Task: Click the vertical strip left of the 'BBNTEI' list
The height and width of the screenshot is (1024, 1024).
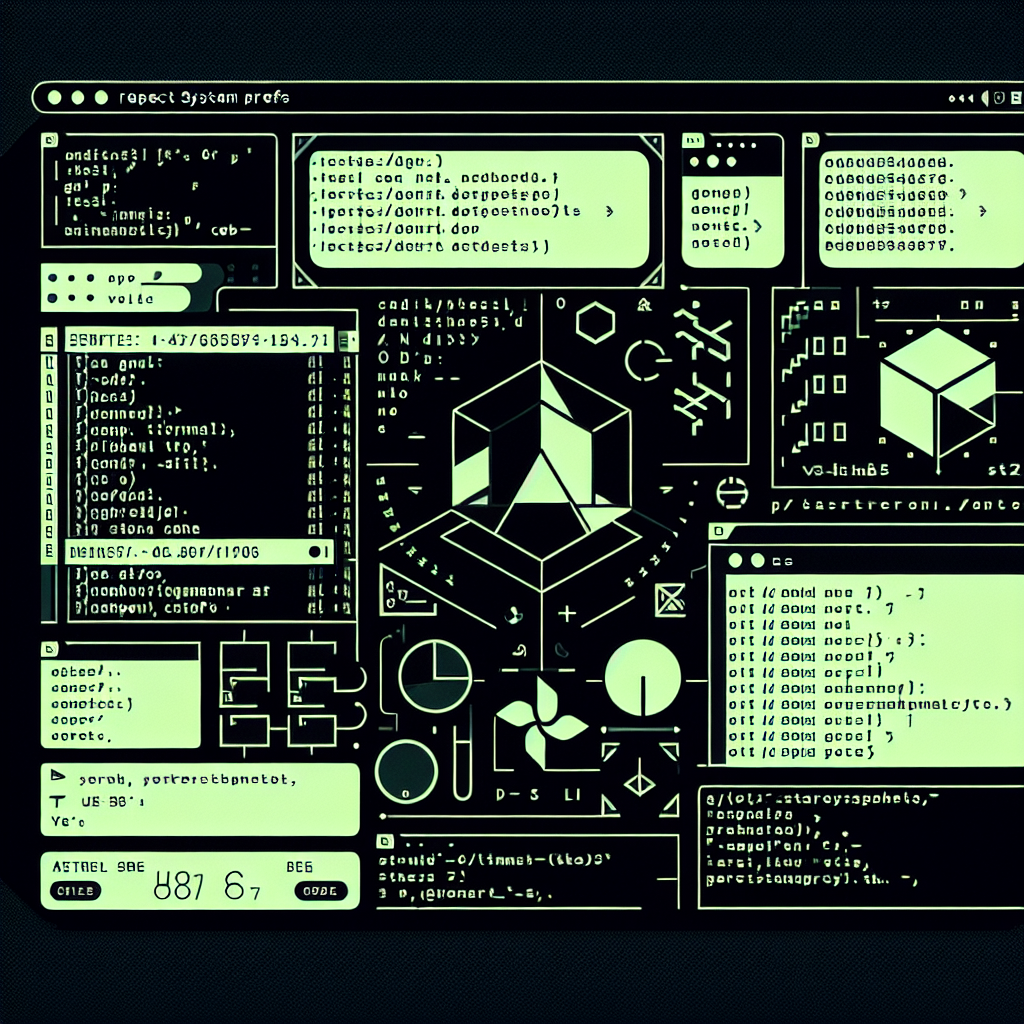Action: click(49, 457)
